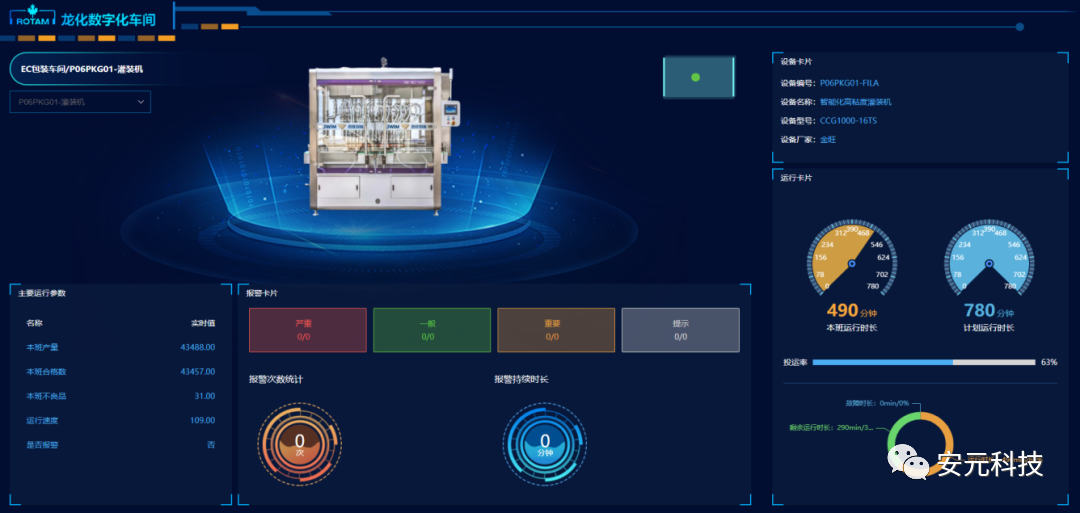Click the 龙化数字化车间 title text

pos(108,18)
